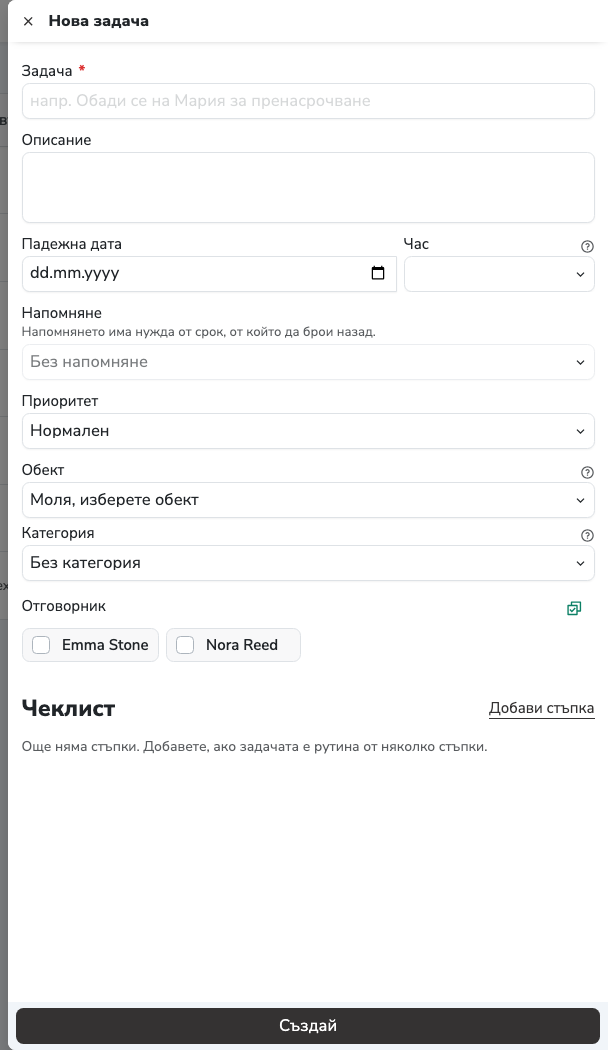Screen dimensions: 608x1050
Task: Open the Приоритет dropdown showing Нормален
Action: [x=308, y=431]
